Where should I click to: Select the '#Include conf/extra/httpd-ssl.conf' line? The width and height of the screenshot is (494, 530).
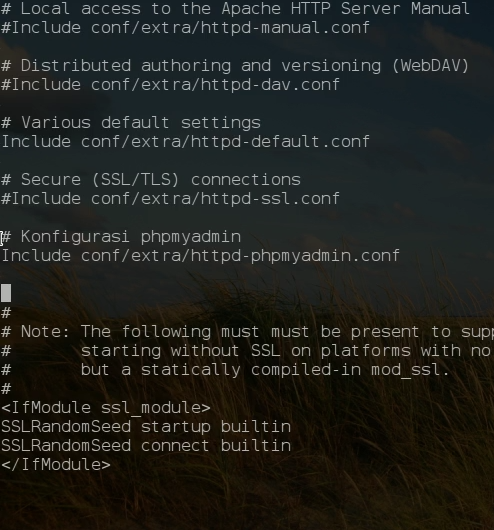[x=170, y=199]
